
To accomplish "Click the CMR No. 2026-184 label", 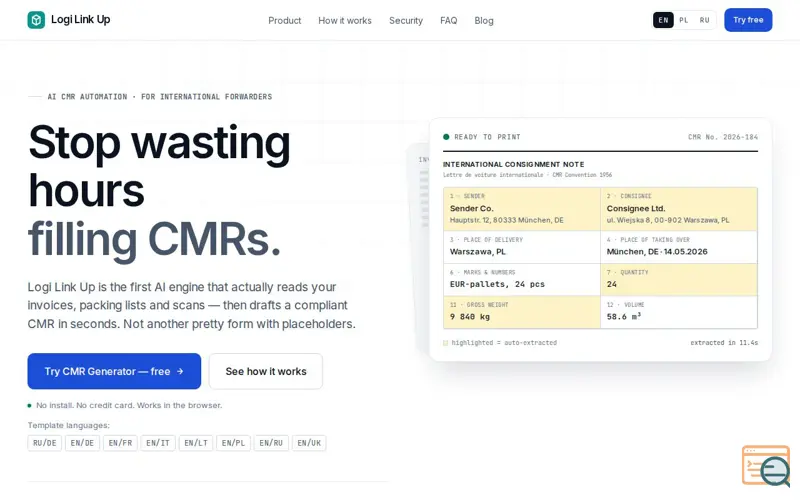I will (722, 137).
